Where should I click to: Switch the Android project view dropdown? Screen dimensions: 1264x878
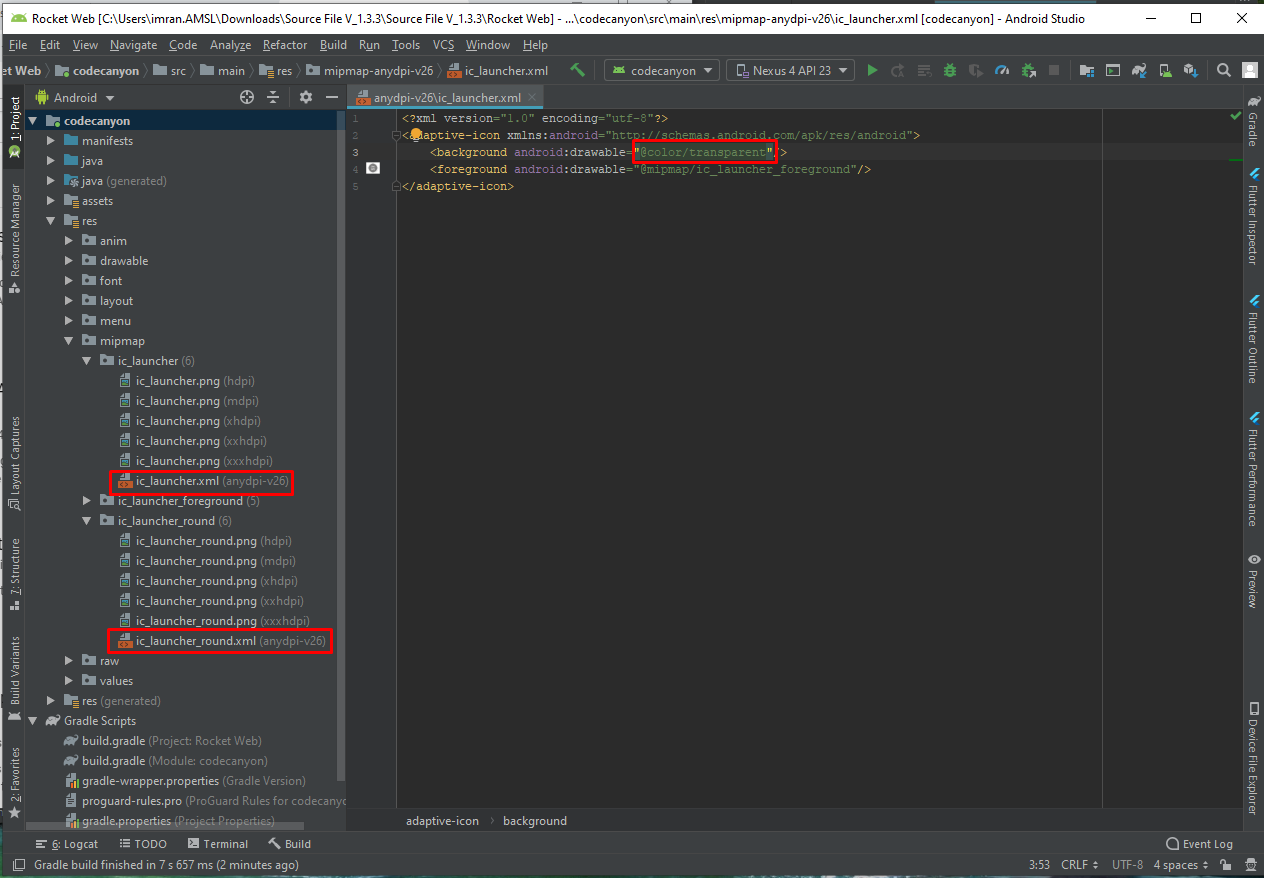click(x=76, y=98)
